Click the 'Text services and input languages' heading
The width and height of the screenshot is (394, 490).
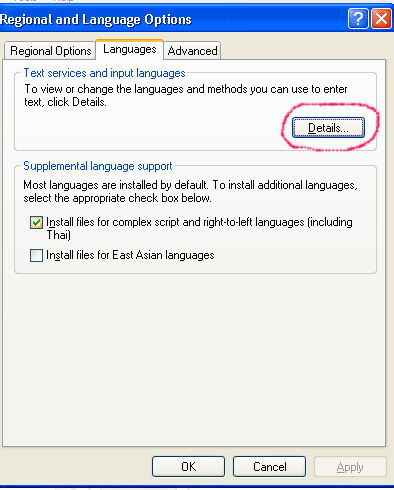tap(104, 73)
